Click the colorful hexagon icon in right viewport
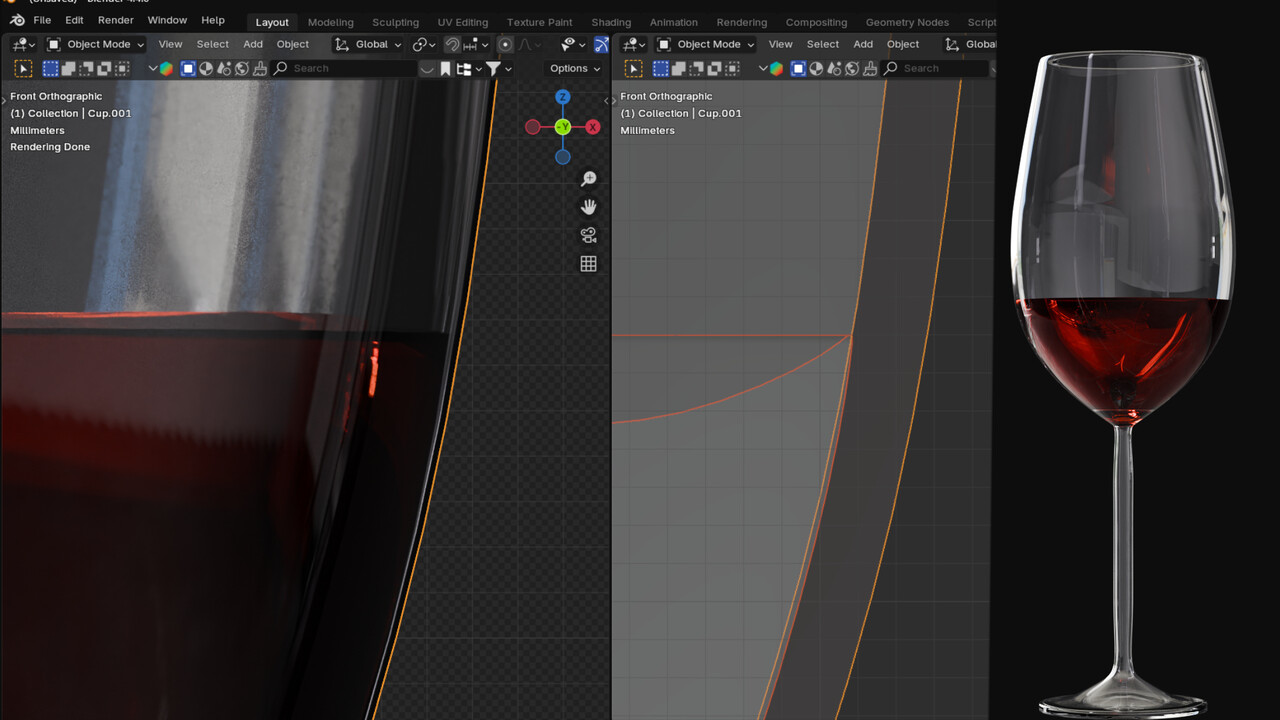This screenshot has width=1280, height=720. click(776, 68)
